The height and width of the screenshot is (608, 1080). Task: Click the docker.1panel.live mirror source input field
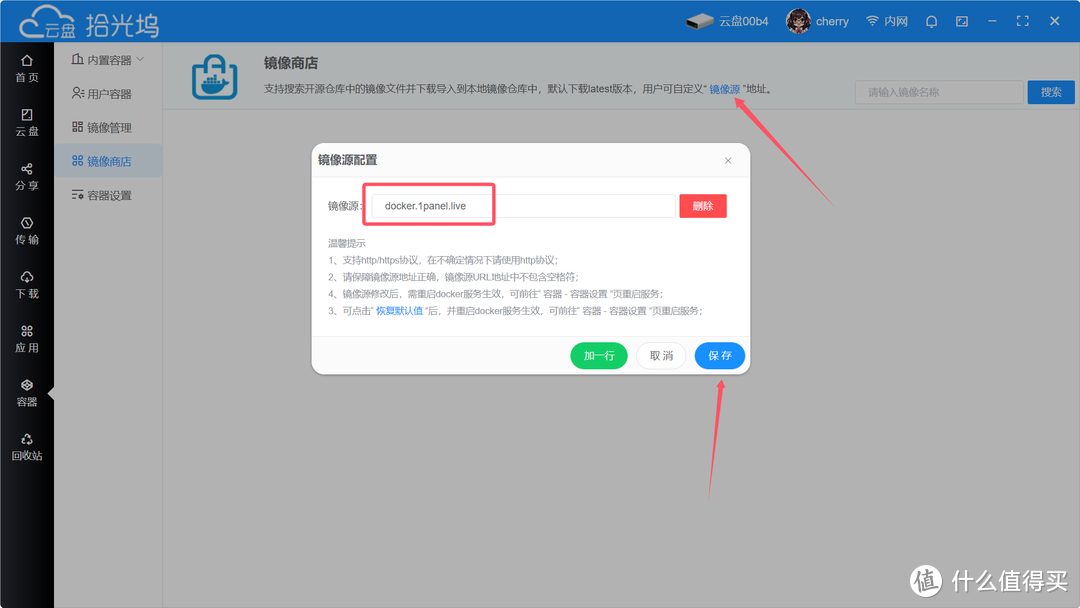point(428,204)
